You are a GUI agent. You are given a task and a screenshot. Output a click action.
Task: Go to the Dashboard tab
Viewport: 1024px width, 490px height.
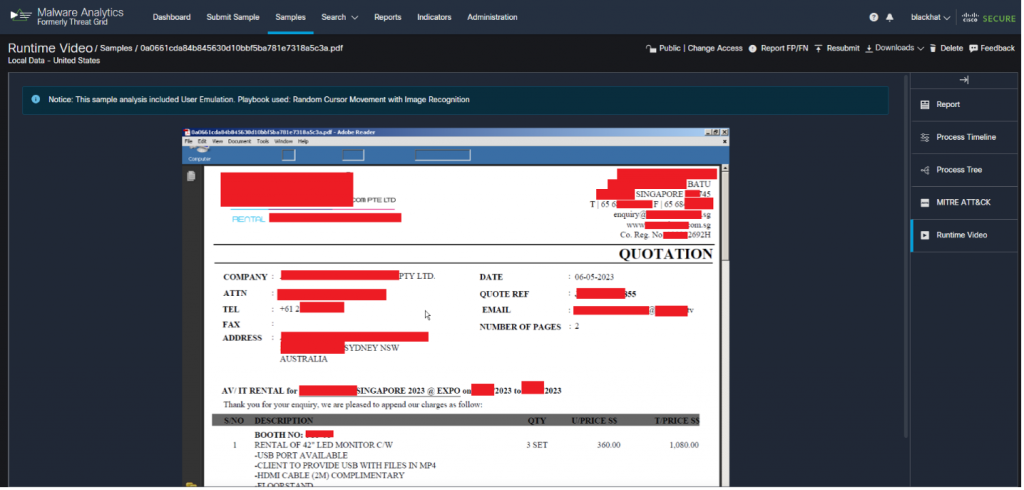[172, 17]
